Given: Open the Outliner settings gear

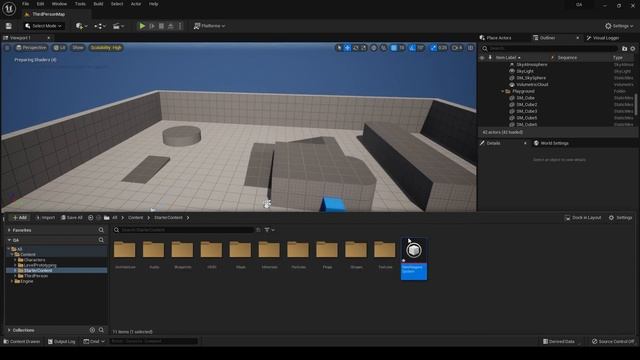Looking at the screenshot, I should (x=633, y=49).
